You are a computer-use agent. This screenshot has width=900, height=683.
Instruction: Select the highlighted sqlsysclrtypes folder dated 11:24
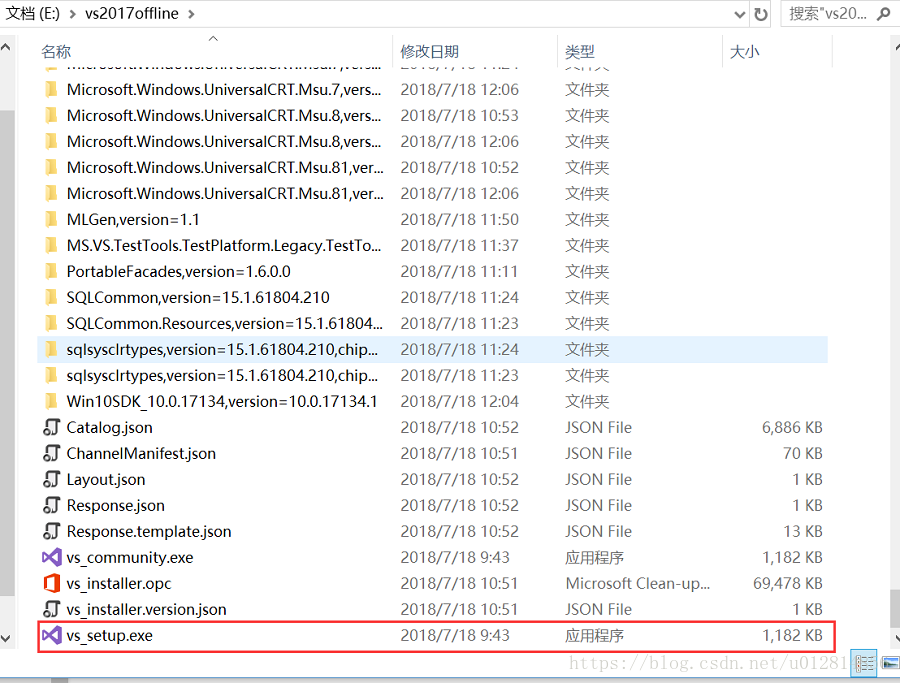click(x=432, y=349)
